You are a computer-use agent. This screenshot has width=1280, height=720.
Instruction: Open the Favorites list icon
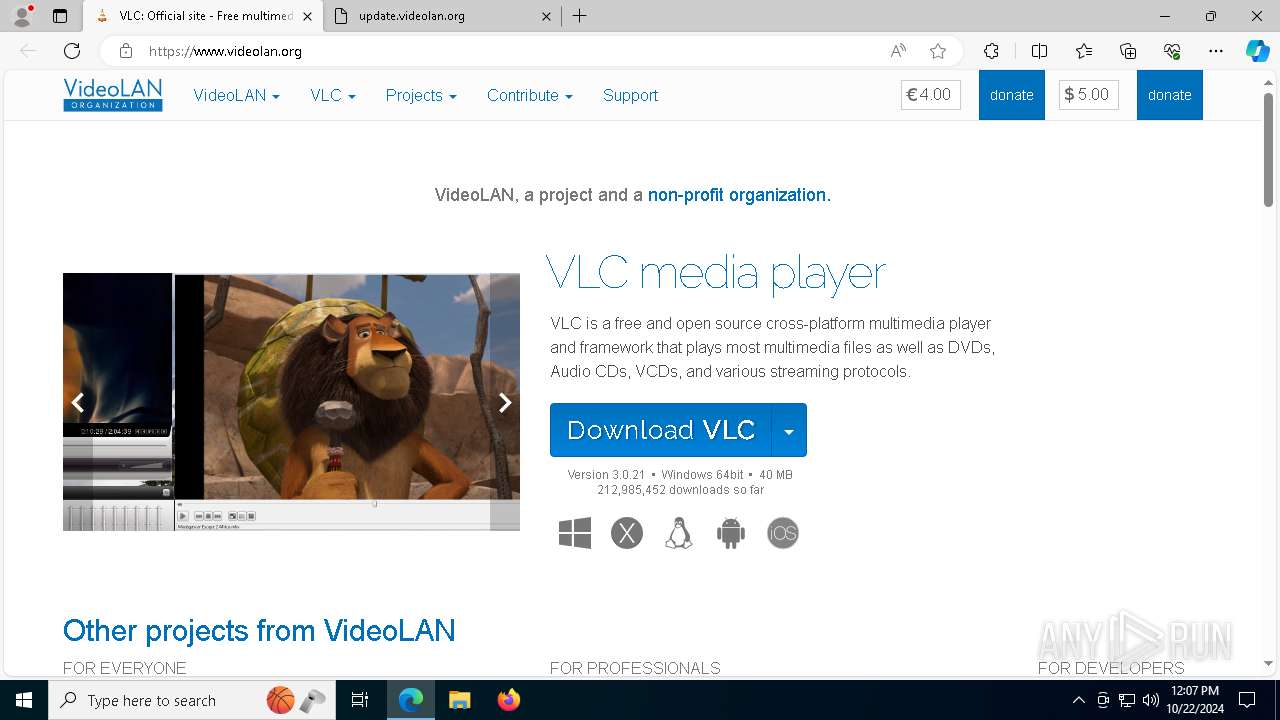[x=1084, y=51]
